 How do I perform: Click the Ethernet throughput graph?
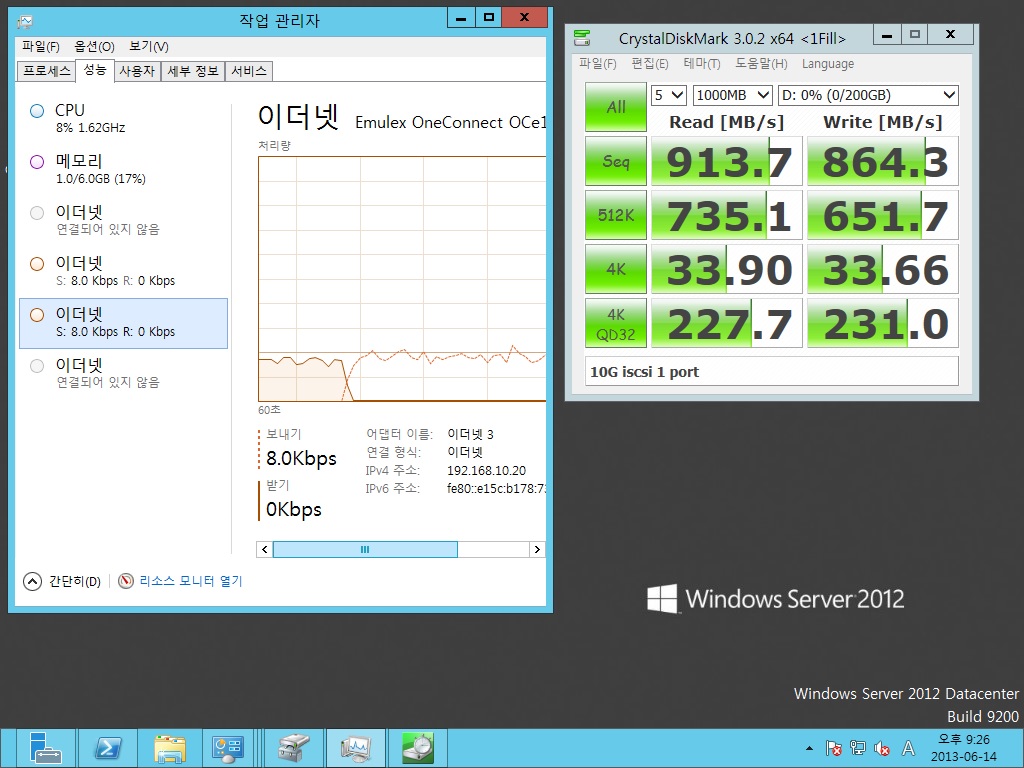(402, 279)
